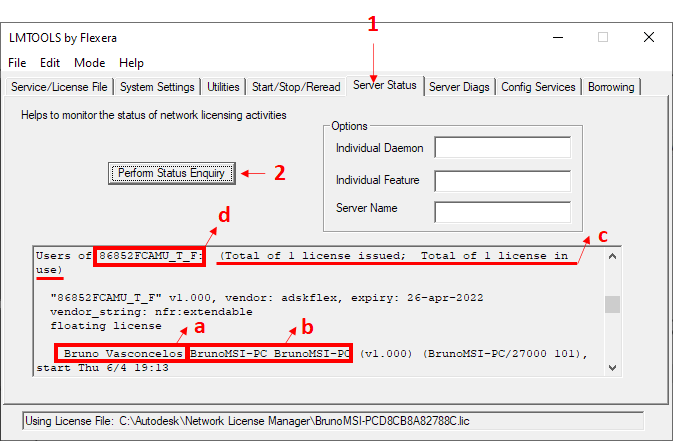The width and height of the screenshot is (673, 441).
Task: Click the Perform Status Enquiry button
Action: pyautogui.click(x=172, y=173)
